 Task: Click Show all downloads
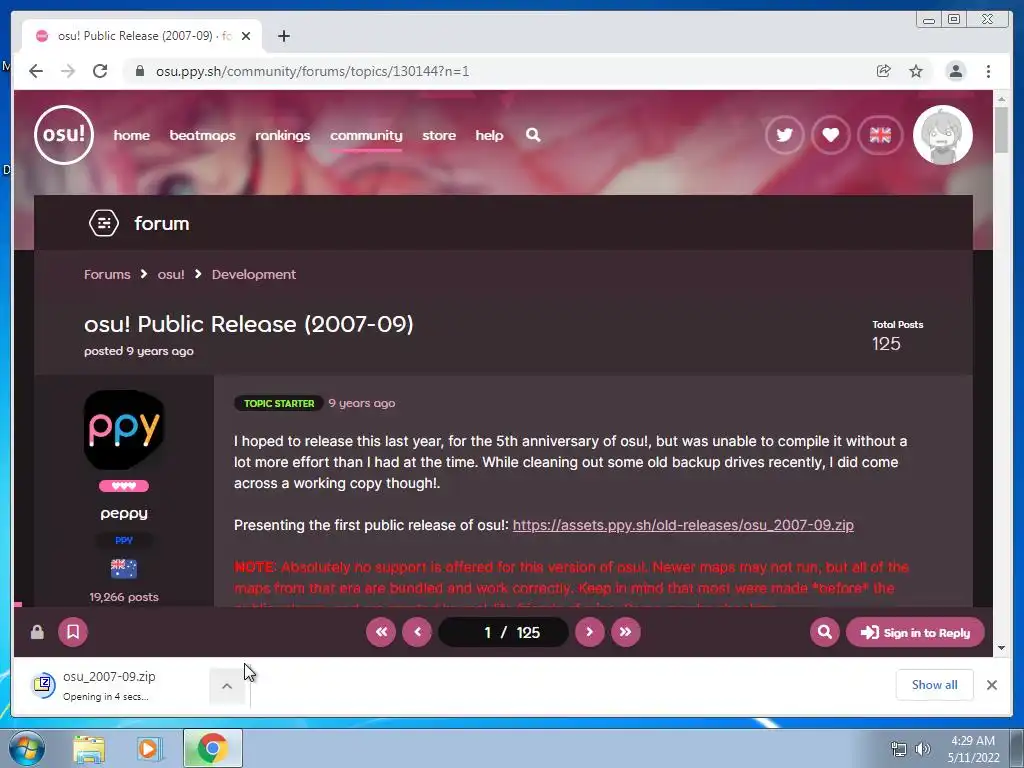tap(935, 685)
